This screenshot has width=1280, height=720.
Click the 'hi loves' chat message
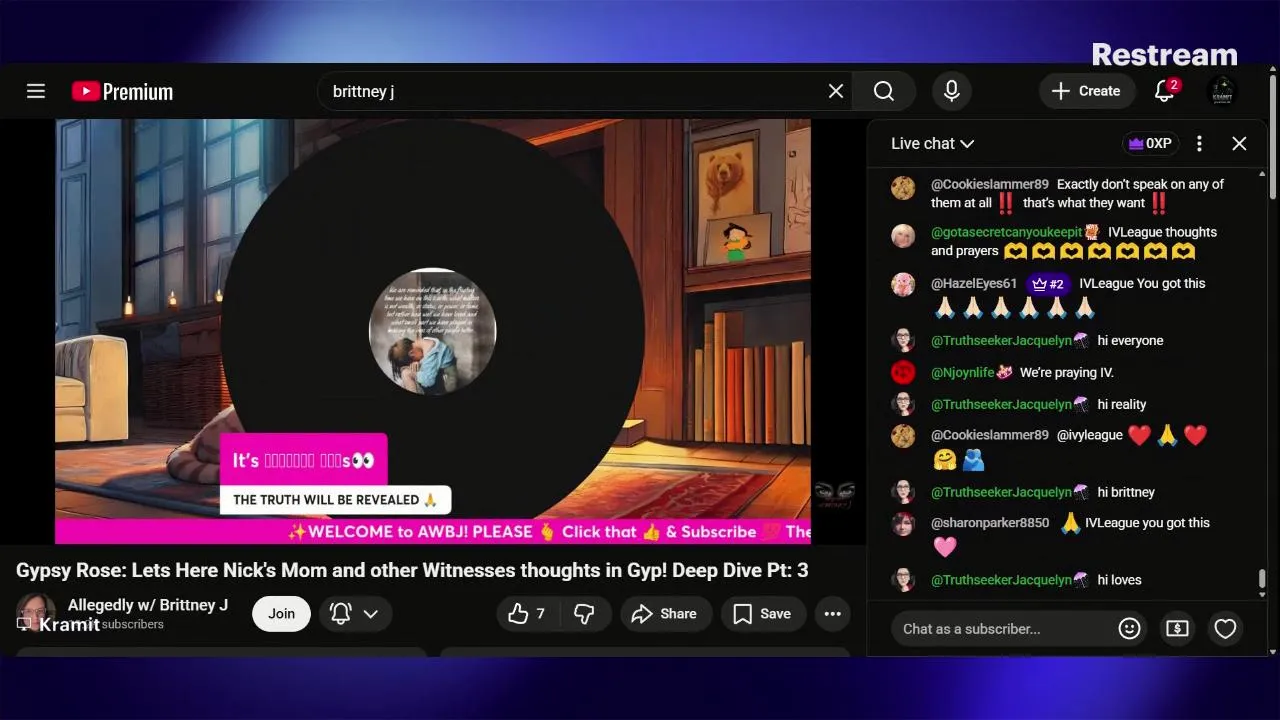pos(1119,580)
